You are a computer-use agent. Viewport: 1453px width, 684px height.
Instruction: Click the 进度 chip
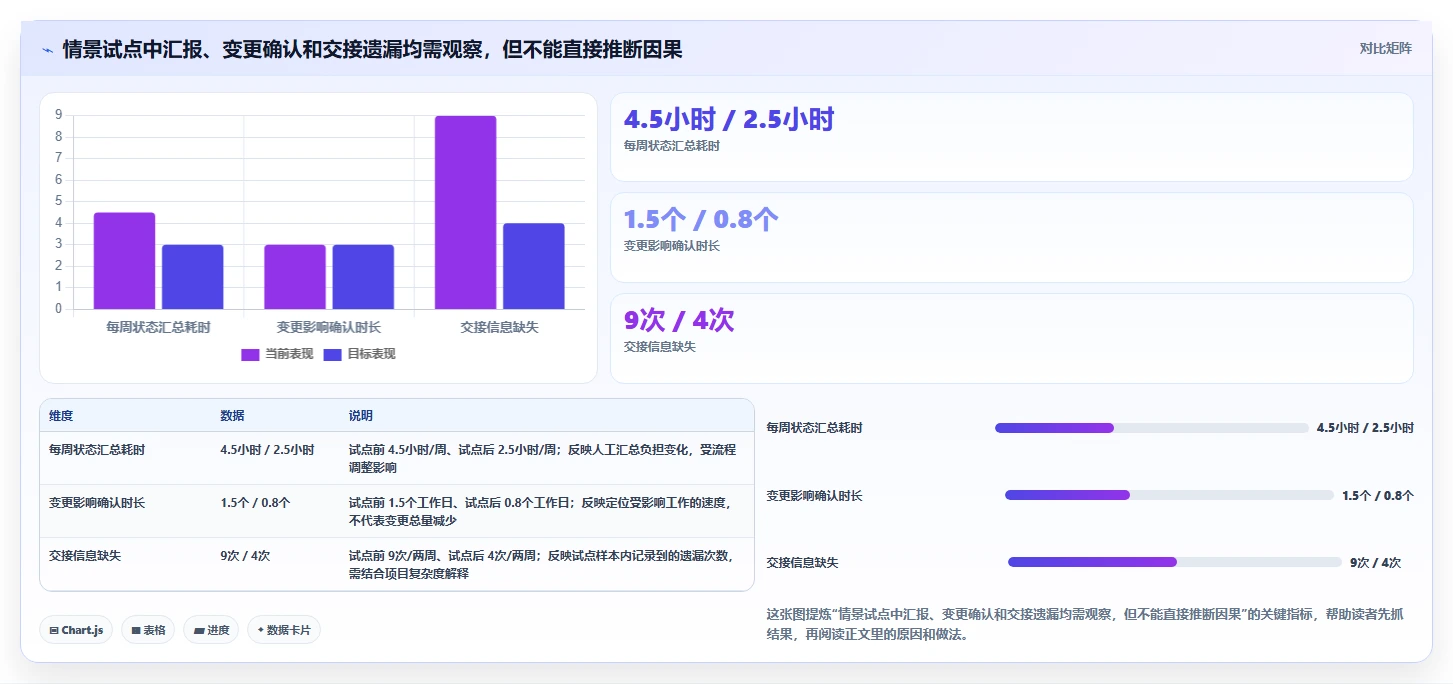(211, 630)
